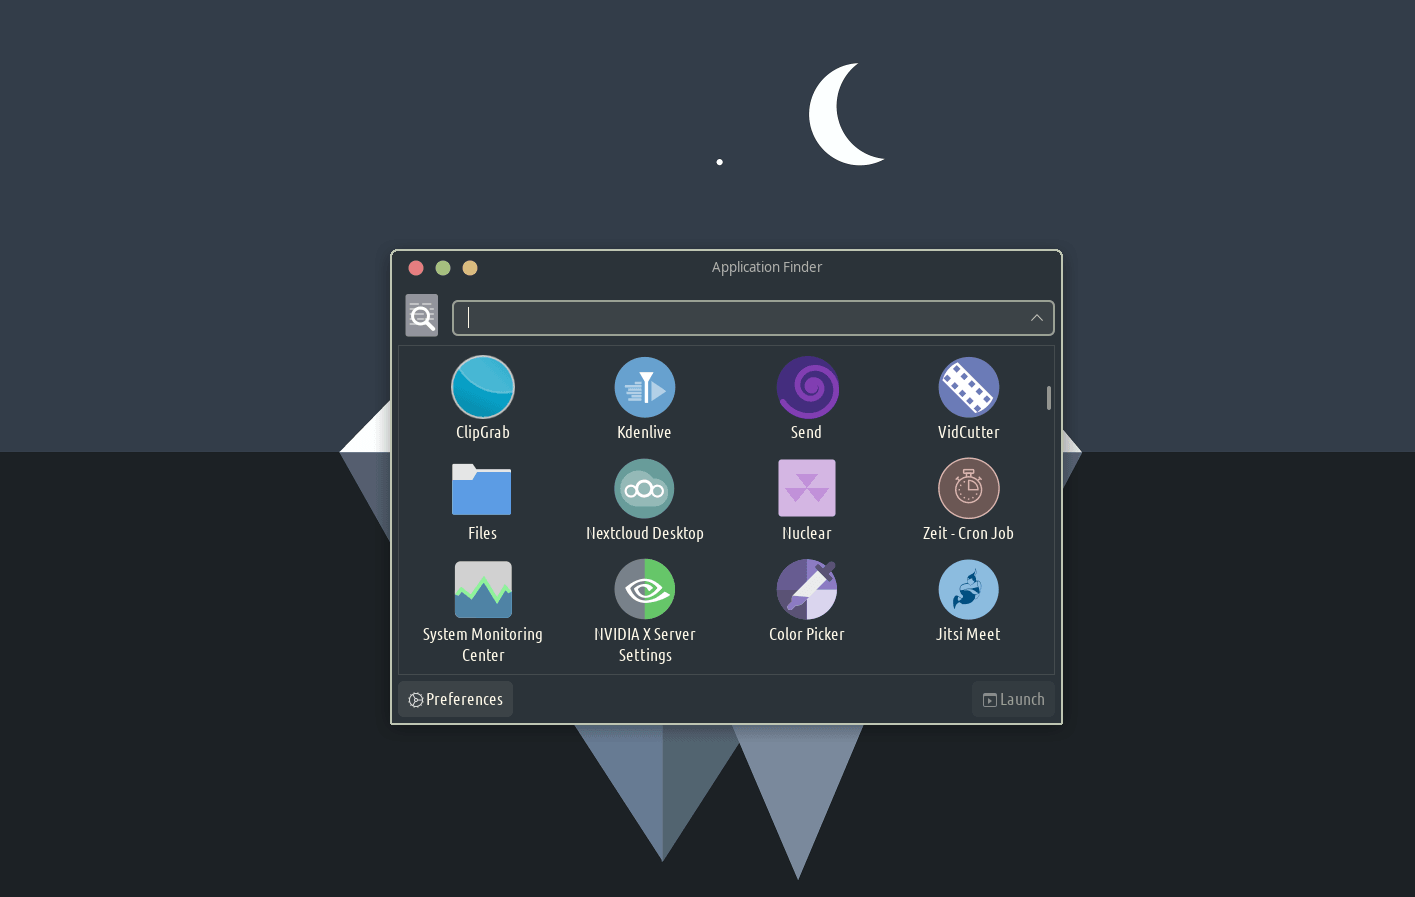Select the VidCutter film strip icon
Screen dimensions: 1415x897
(968, 387)
